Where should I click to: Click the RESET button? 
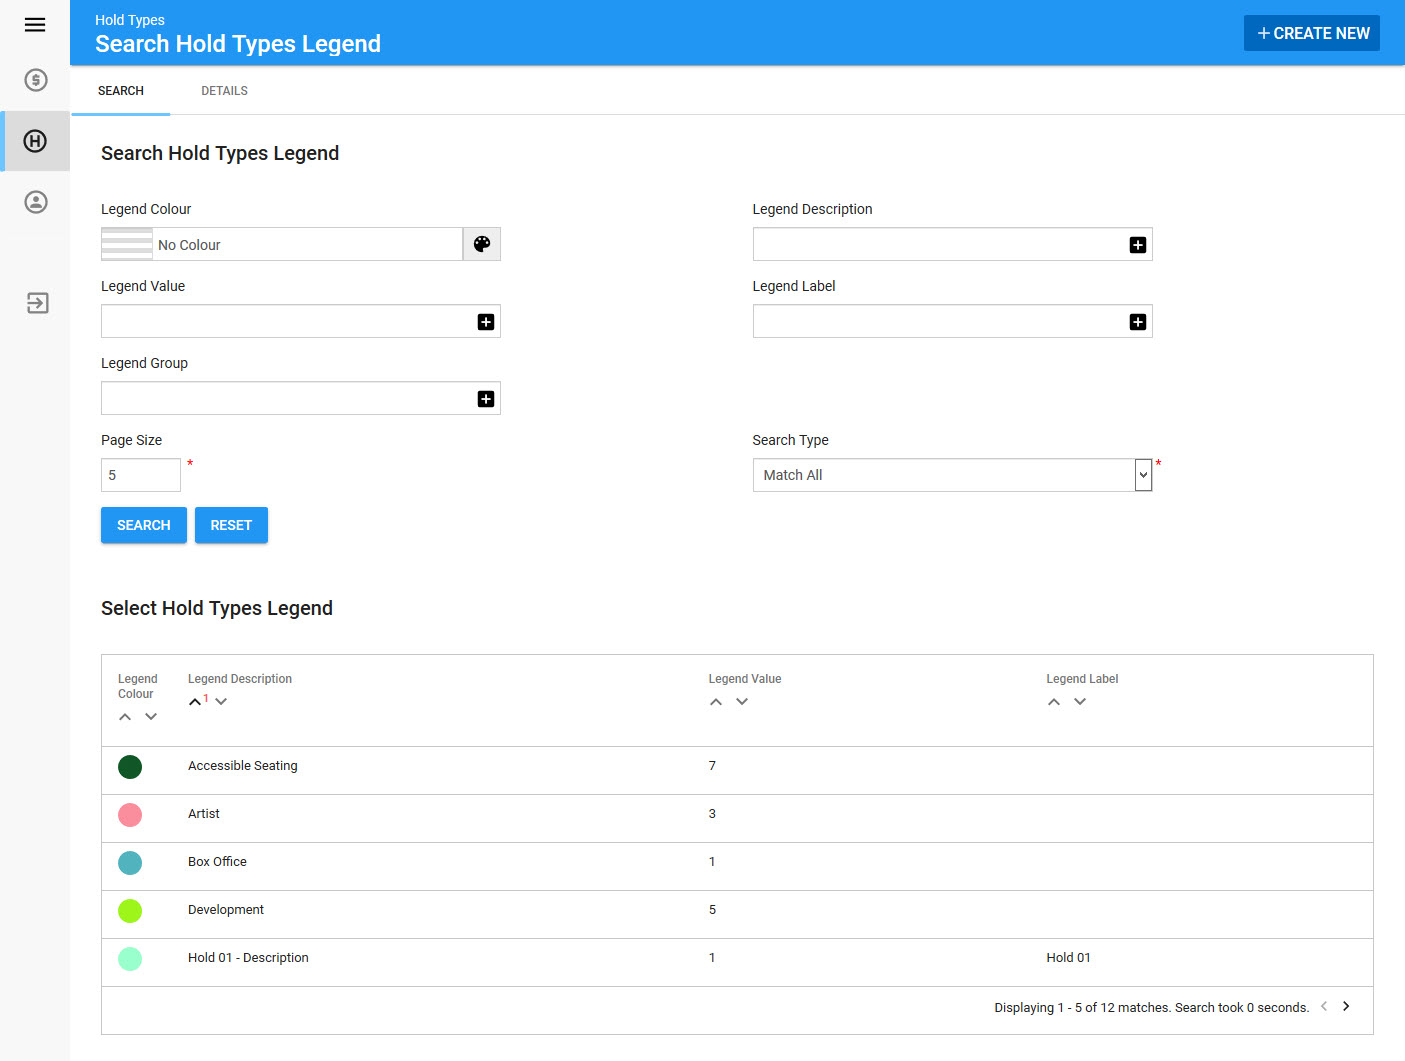231,525
